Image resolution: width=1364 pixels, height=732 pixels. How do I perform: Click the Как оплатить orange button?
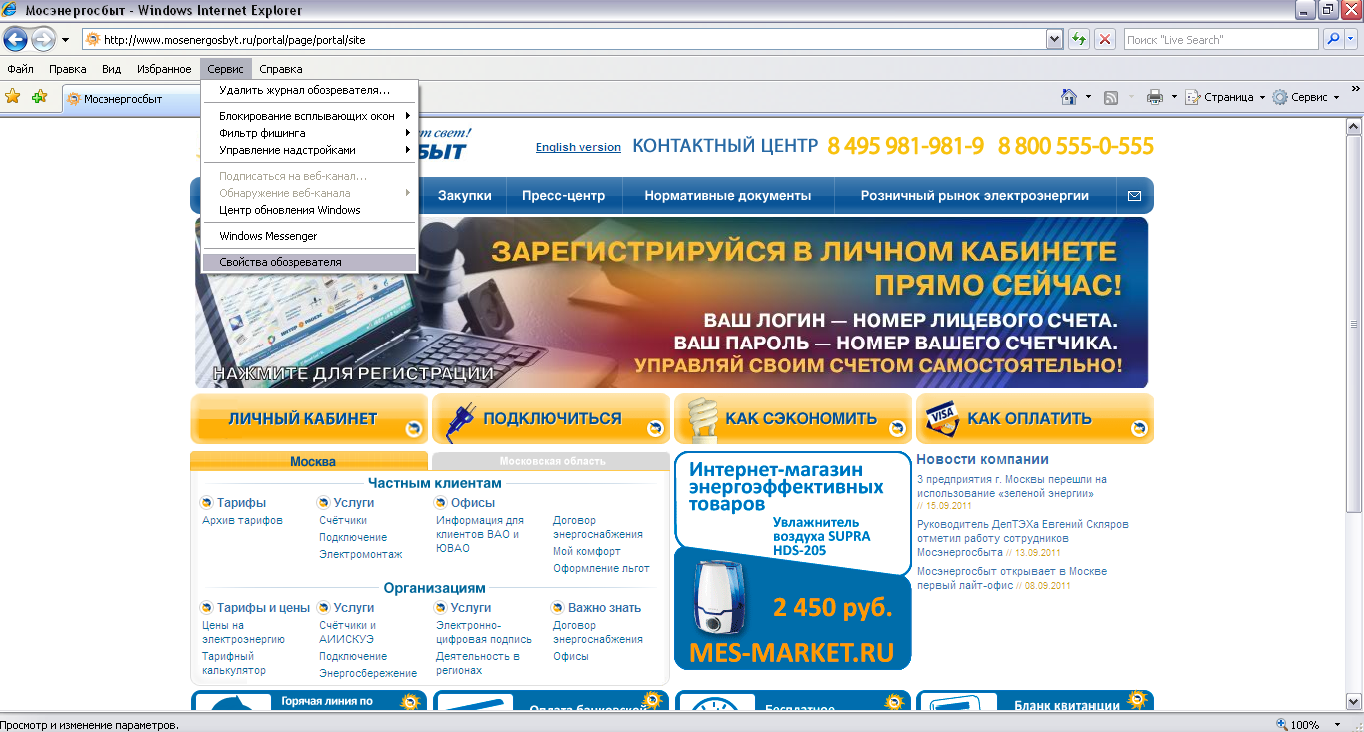point(1035,419)
